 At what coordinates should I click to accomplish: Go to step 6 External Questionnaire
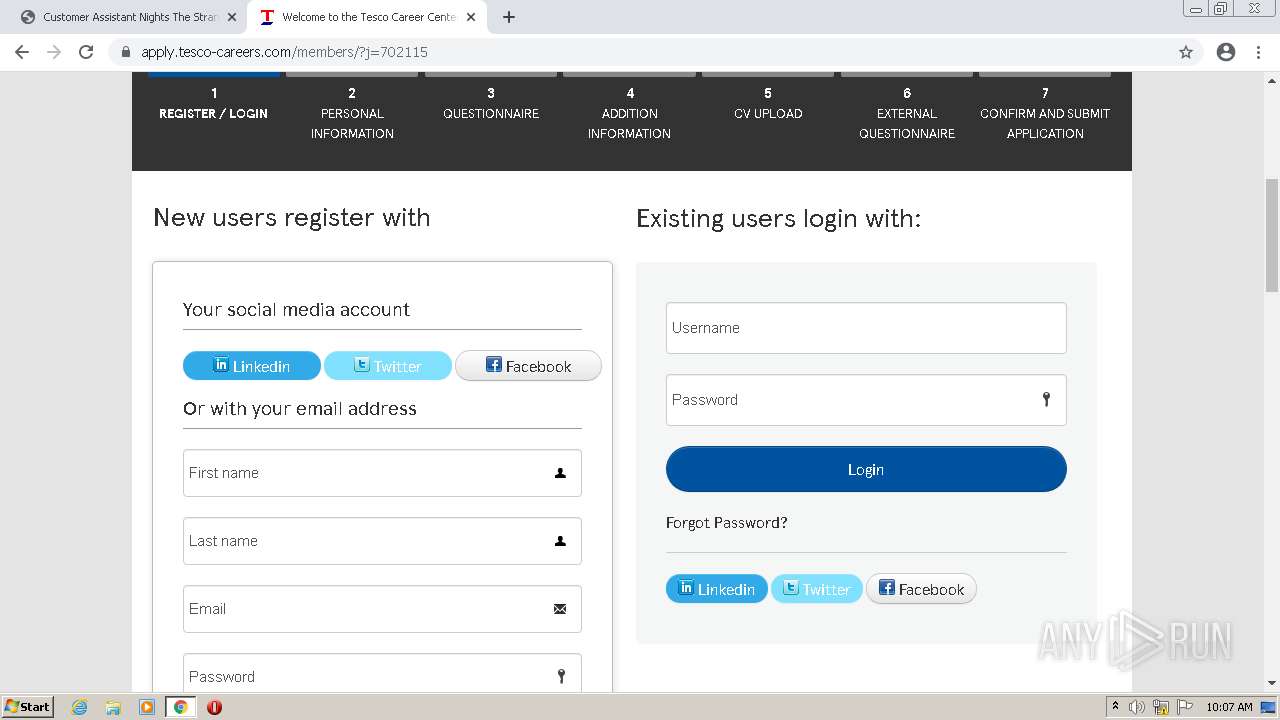coord(907,113)
